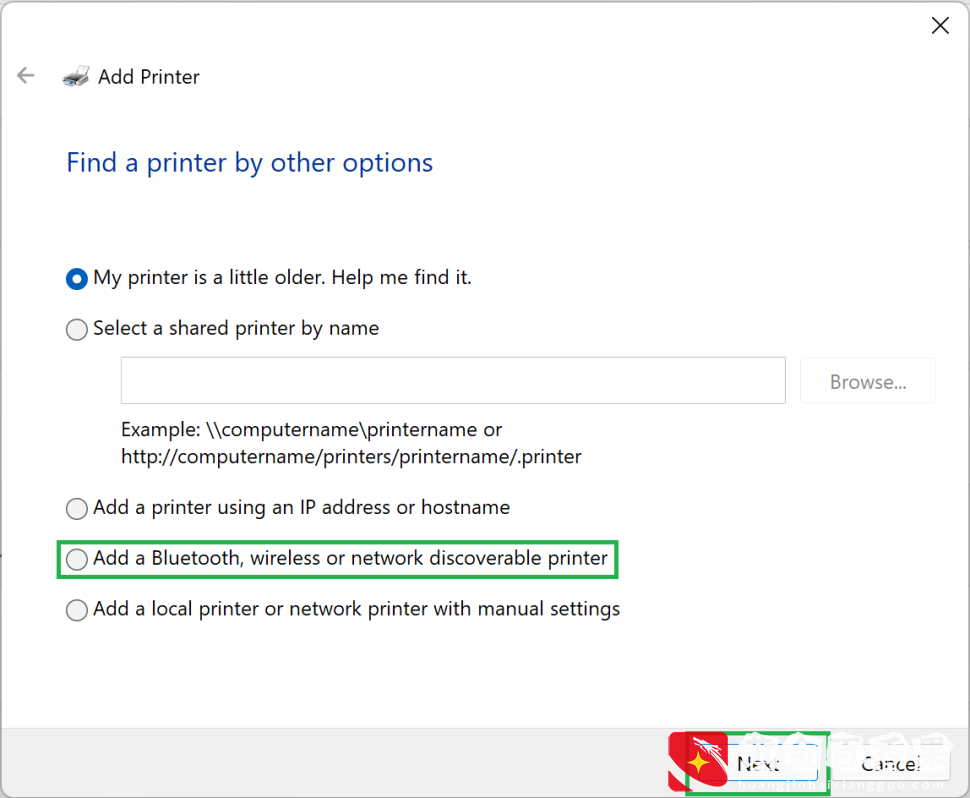Click the printer icon beside Add Printer
This screenshot has width=970, height=798.
[x=76, y=76]
